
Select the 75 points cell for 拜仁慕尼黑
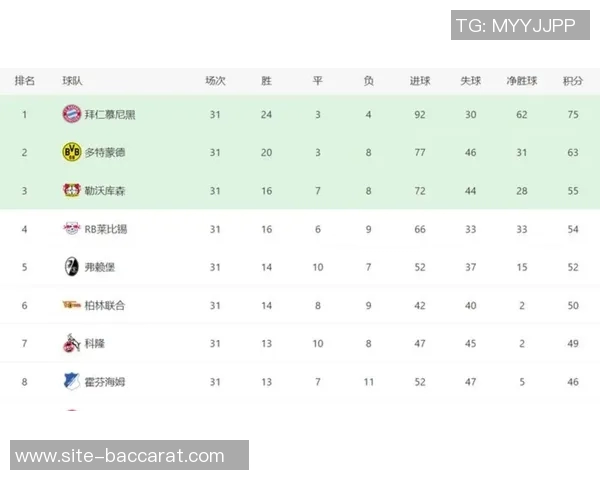[x=573, y=114]
